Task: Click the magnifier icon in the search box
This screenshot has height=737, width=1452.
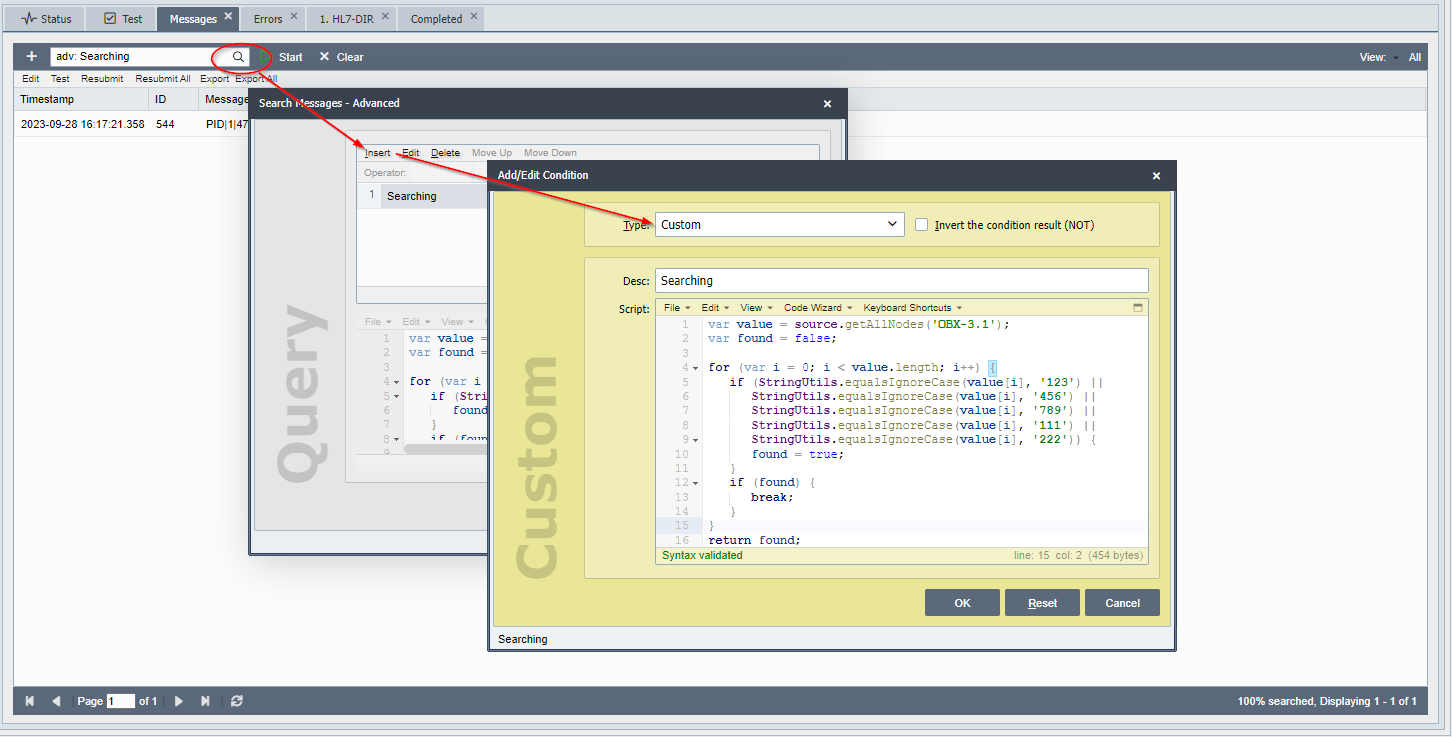Action: 238,57
